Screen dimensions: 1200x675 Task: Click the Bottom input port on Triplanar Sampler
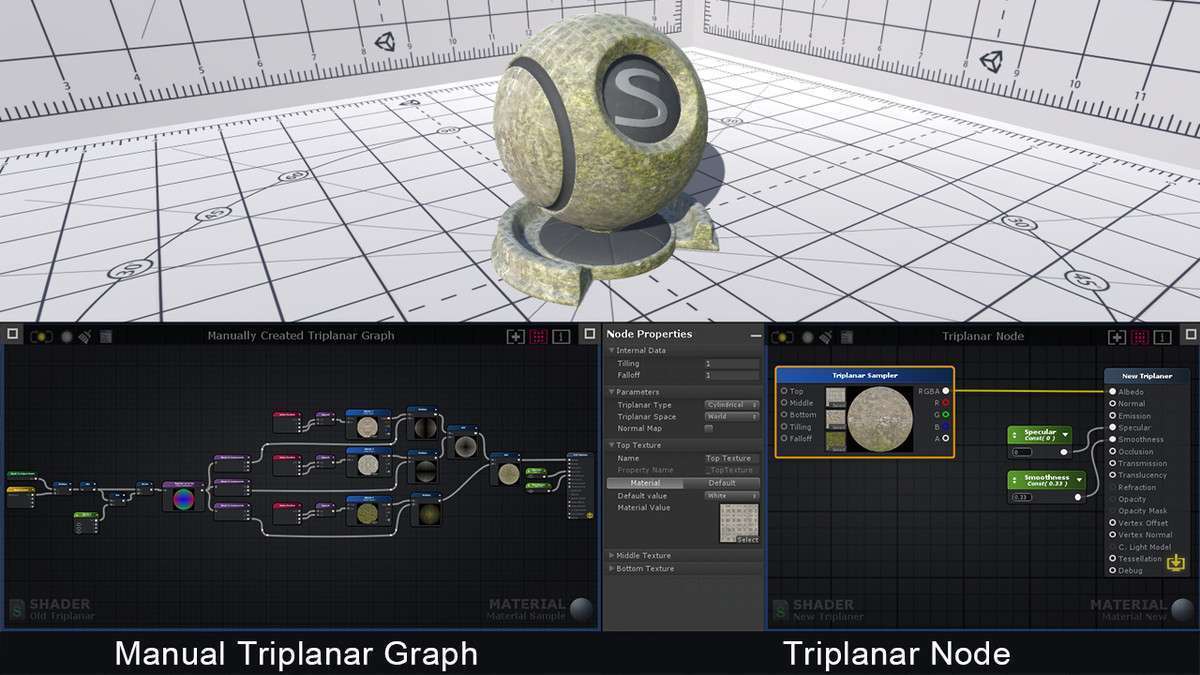pos(784,415)
